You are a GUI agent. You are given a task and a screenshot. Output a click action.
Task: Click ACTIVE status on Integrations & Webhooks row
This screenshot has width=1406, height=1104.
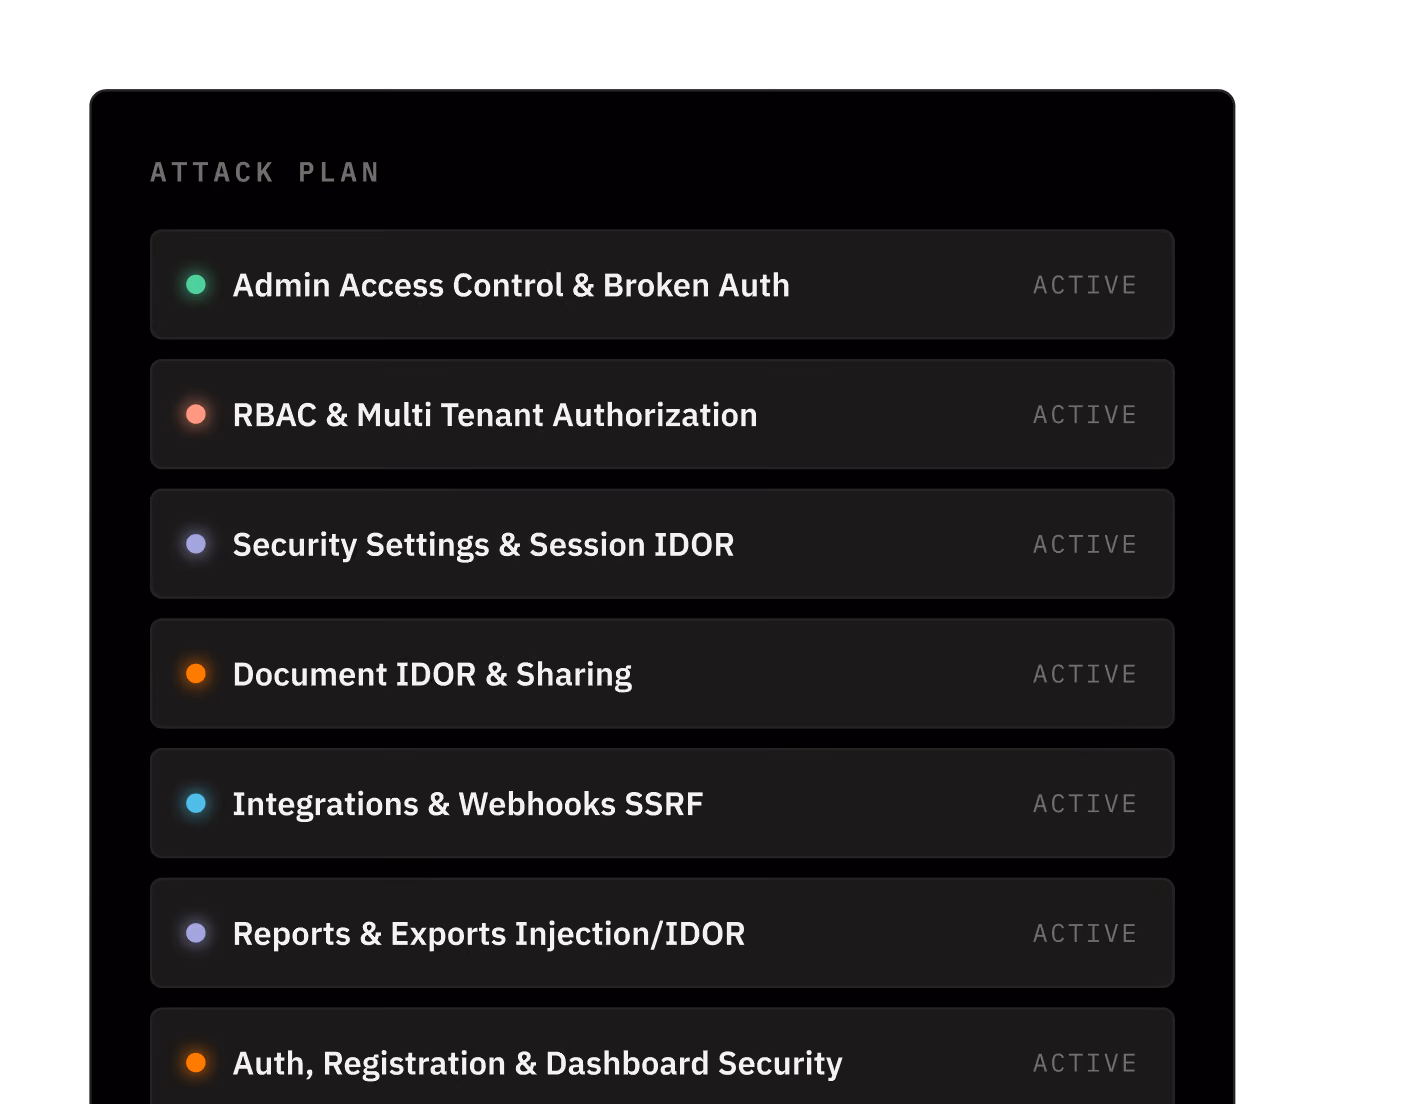tap(1085, 803)
